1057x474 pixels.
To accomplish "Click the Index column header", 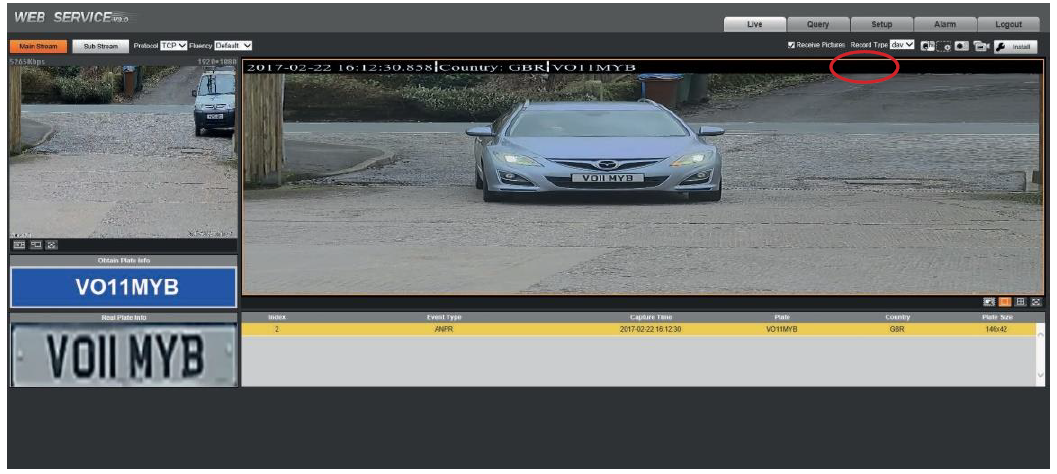I will tap(276, 317).
